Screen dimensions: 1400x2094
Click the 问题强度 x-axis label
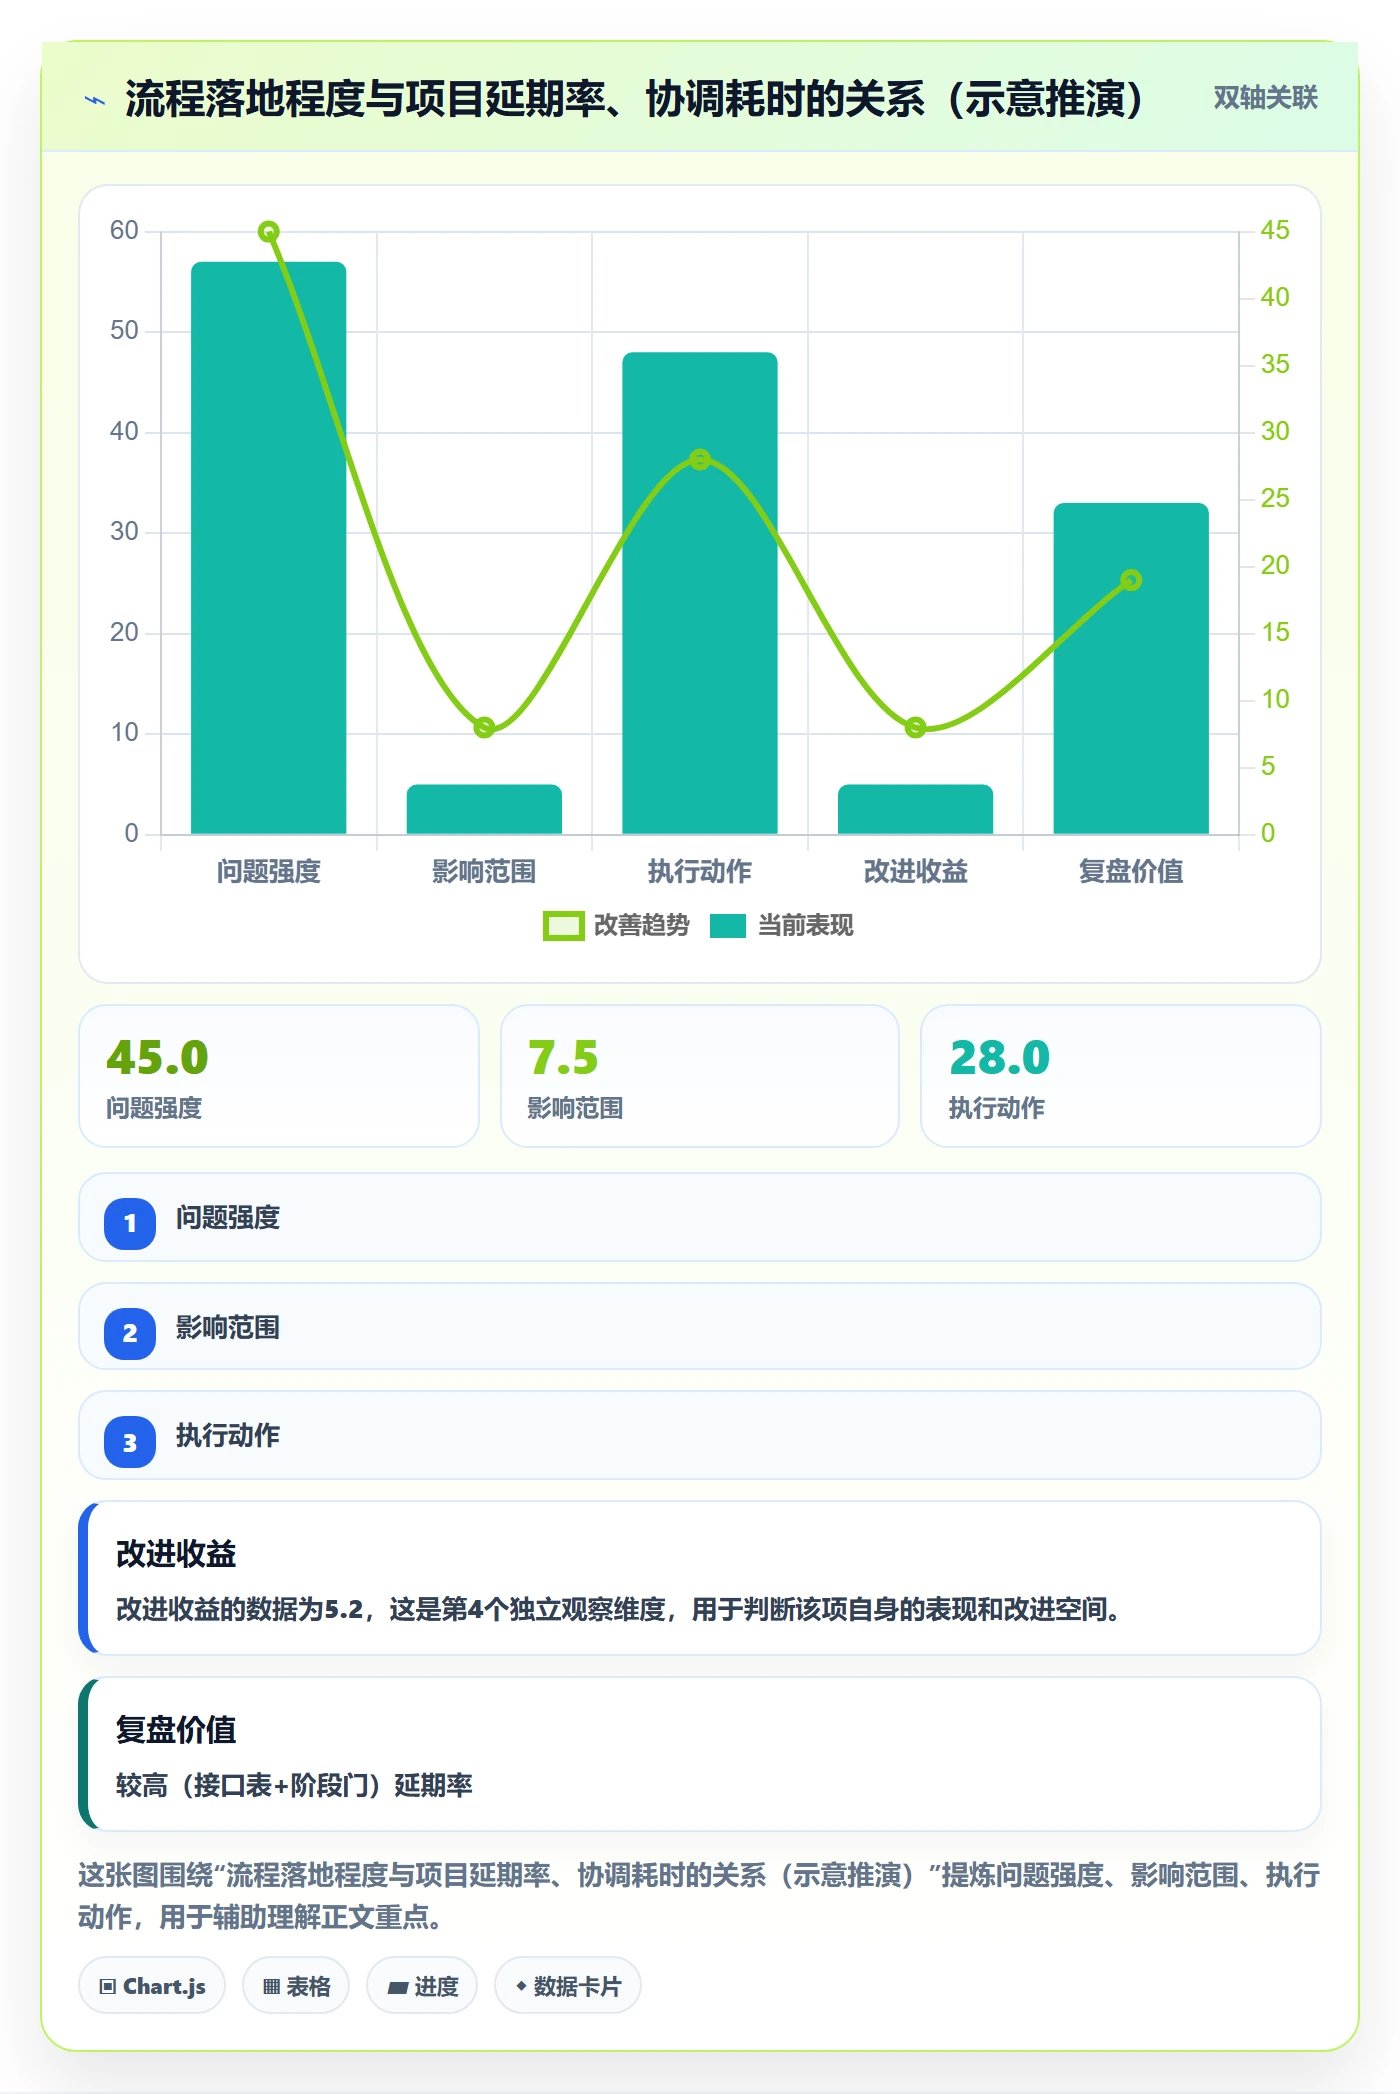pos(269,872)
